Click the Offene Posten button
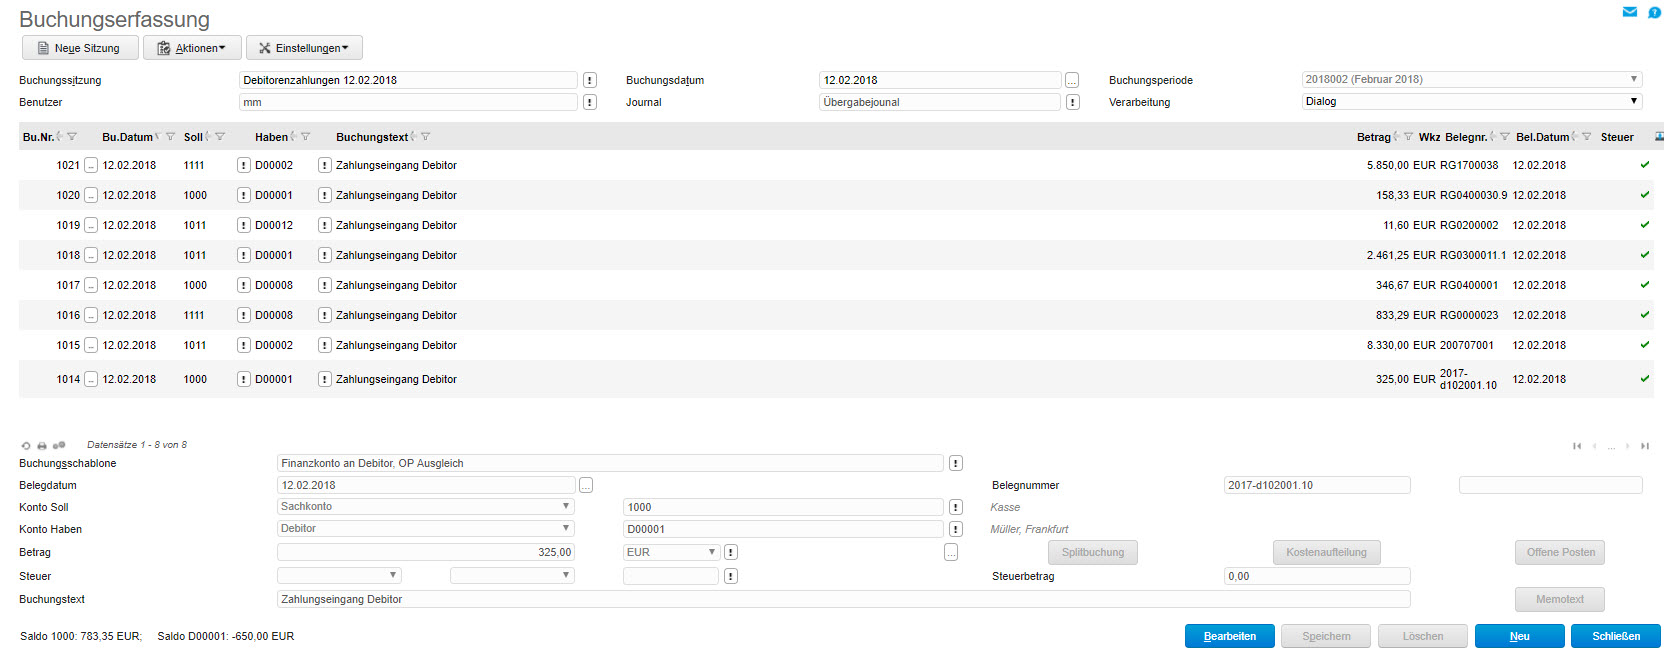This screenshot has width=1674, height=652. [1561, 552]
